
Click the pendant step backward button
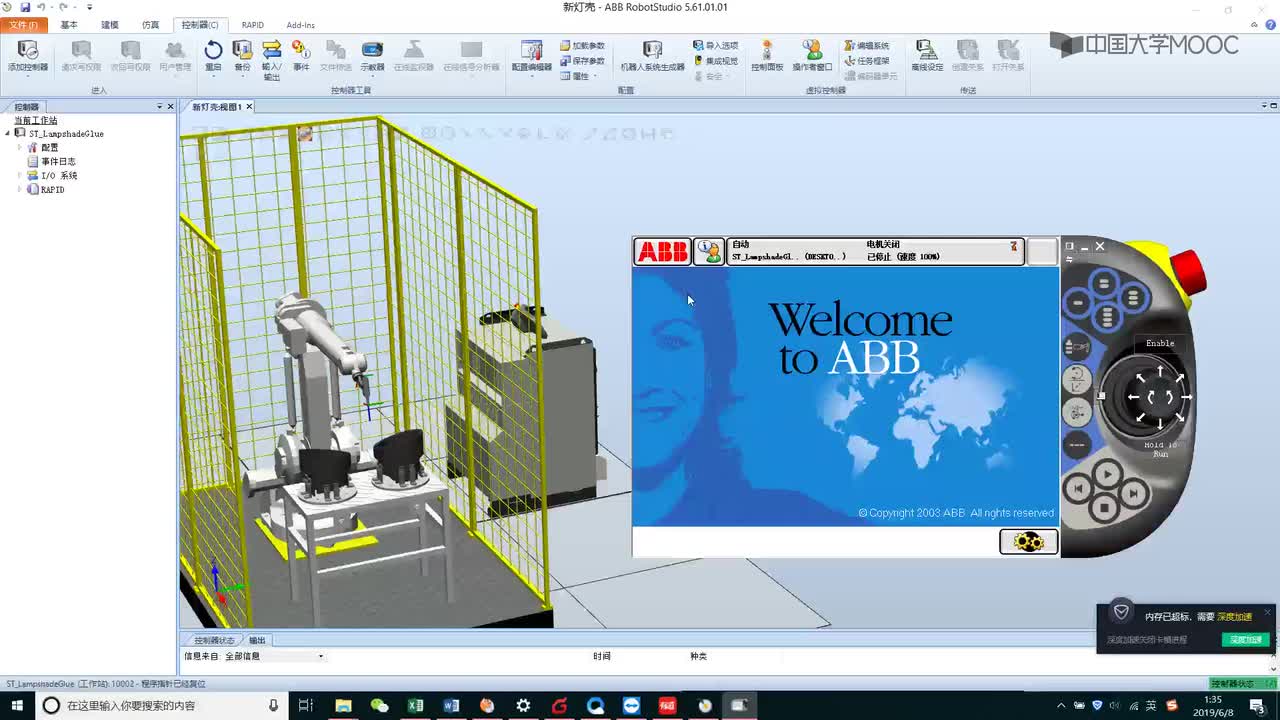pyautogui.click(x=1077, y=489)
